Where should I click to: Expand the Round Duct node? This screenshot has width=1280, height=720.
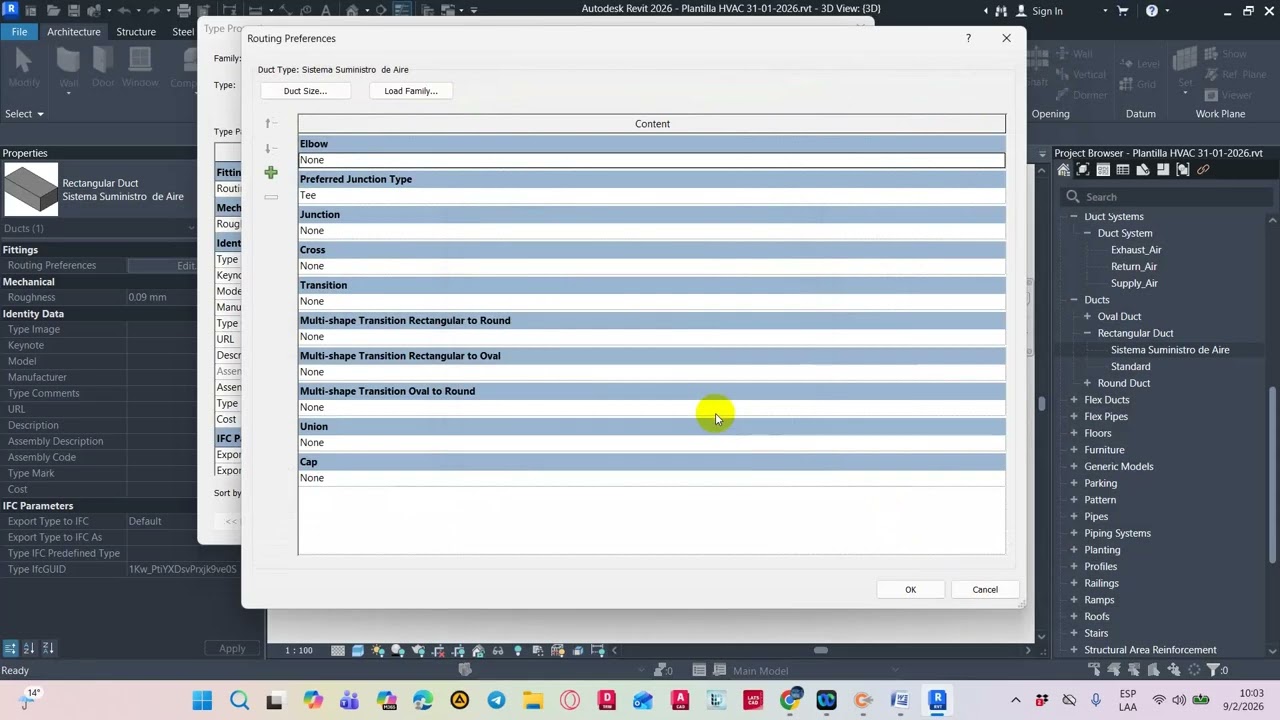point(1087,383)
